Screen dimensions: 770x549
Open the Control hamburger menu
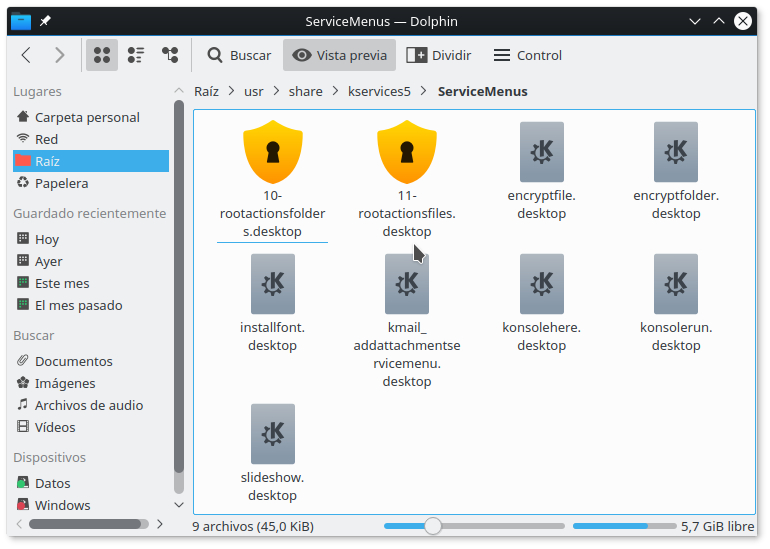point(527,55)
